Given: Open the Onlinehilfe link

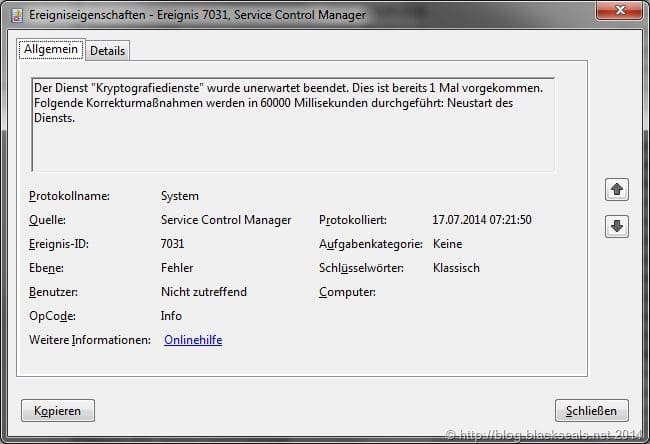Looking at the screenshot, I should click(x=193, y=340).
